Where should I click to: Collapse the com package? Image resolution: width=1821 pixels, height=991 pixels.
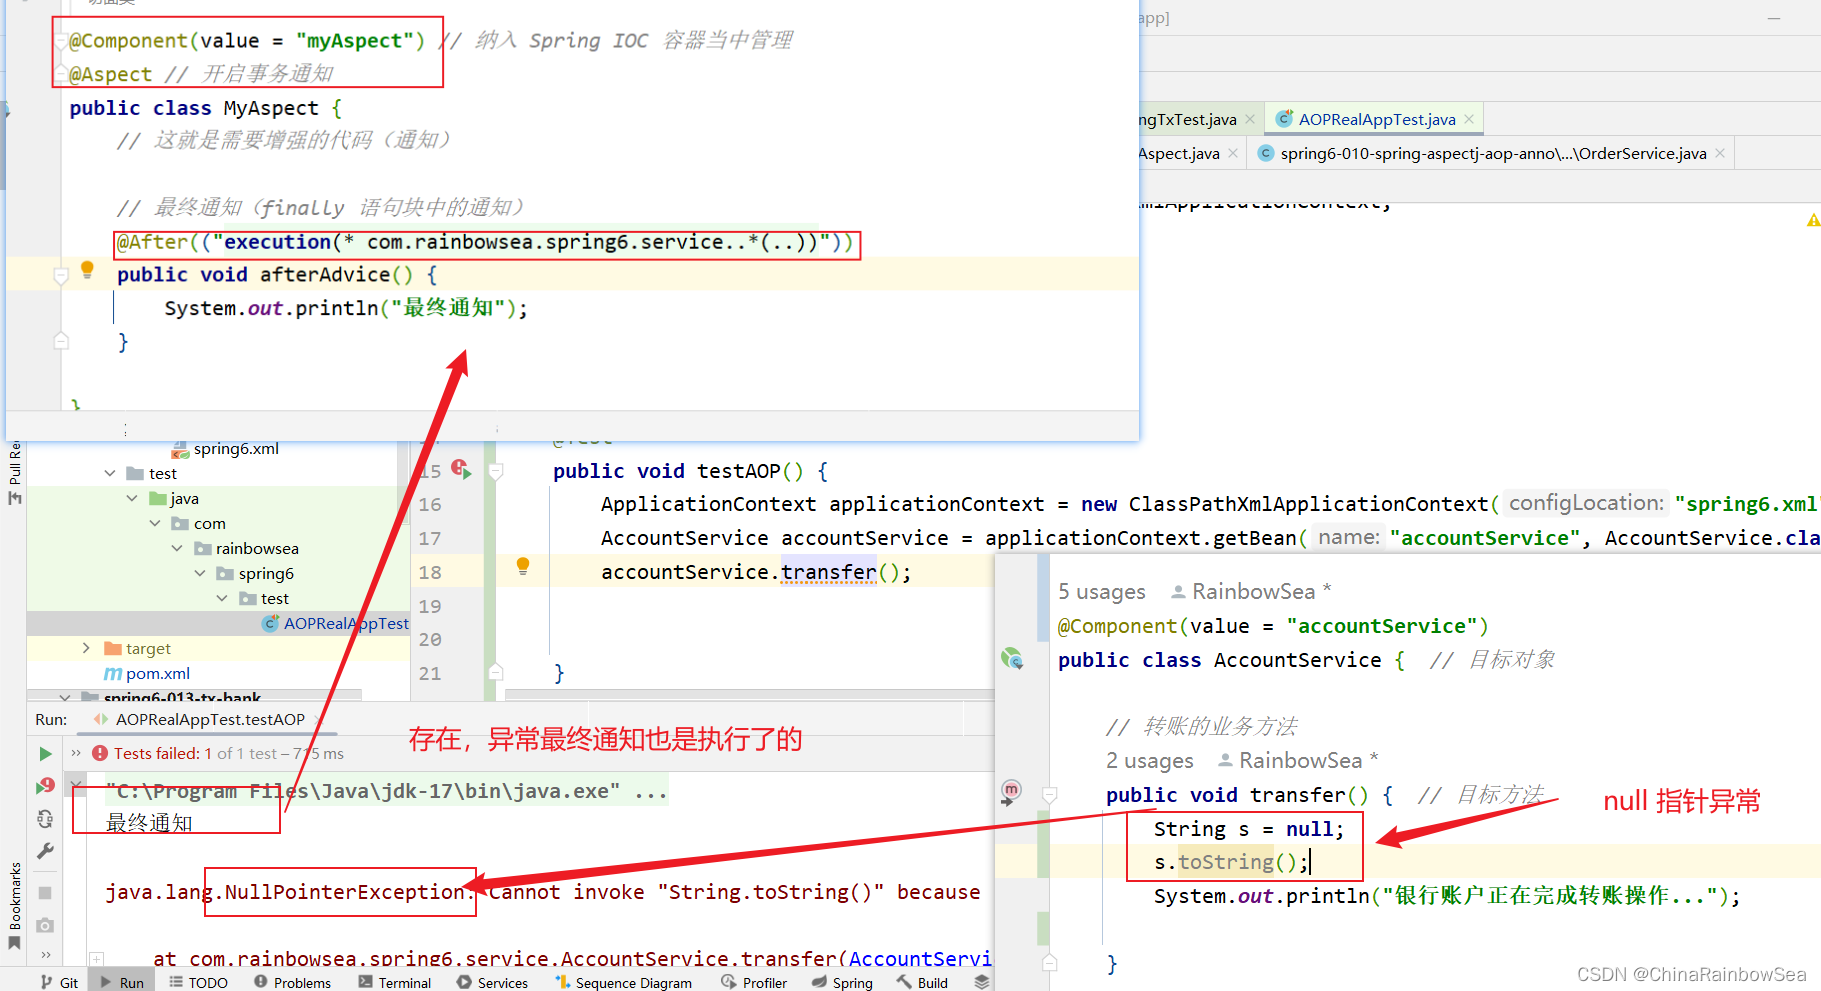(x=155, y=523)
